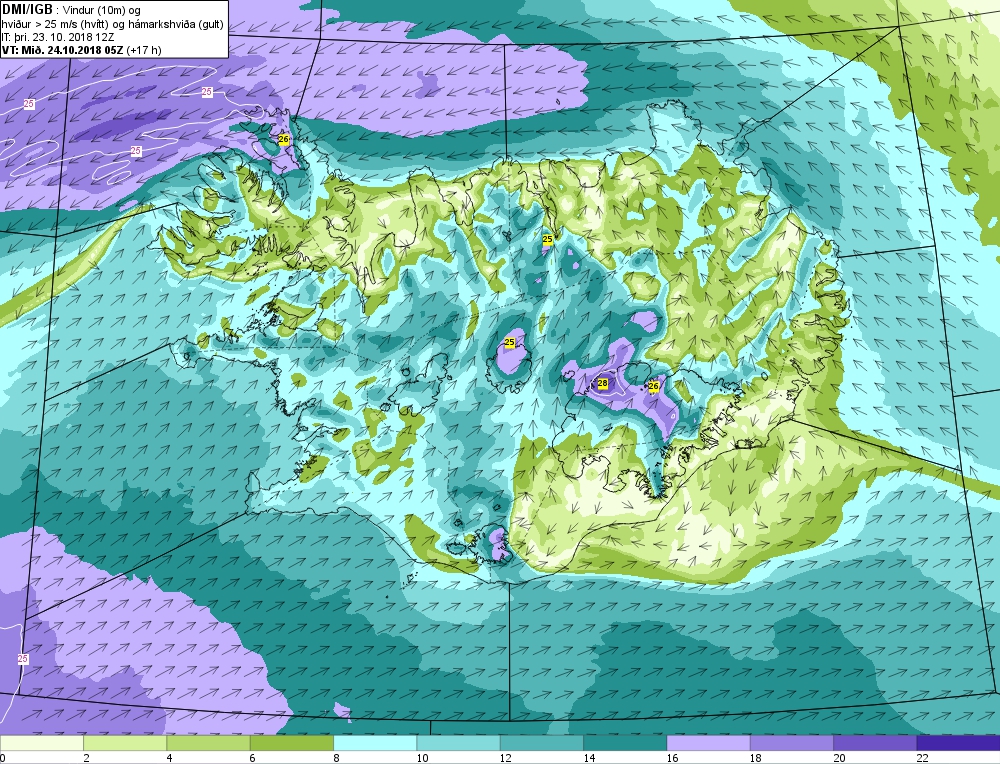Choose the darkest purple legend swatch above 22

[x=958, y=743]
